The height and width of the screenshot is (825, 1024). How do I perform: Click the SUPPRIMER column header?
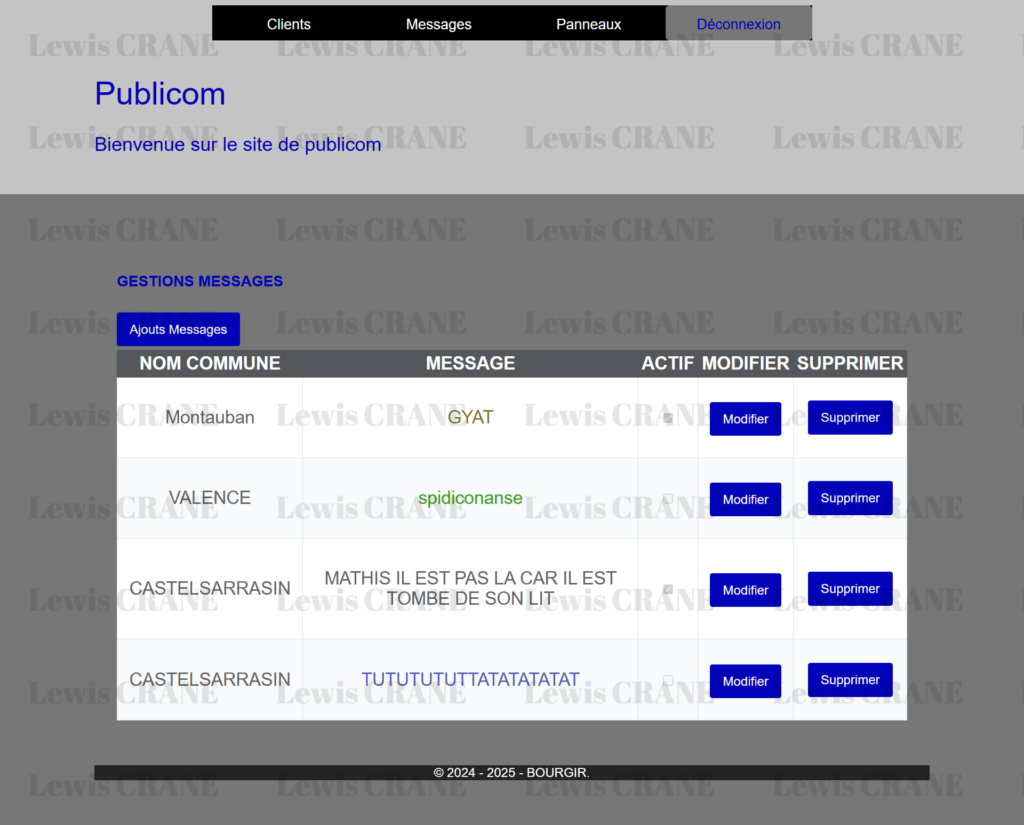(850, 363)
